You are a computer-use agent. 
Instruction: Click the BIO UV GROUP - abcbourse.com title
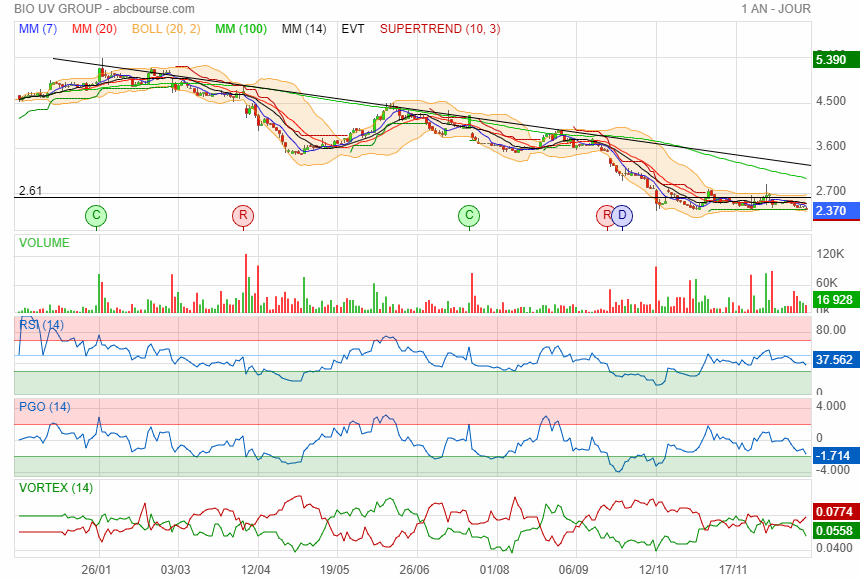coord(104,9)
